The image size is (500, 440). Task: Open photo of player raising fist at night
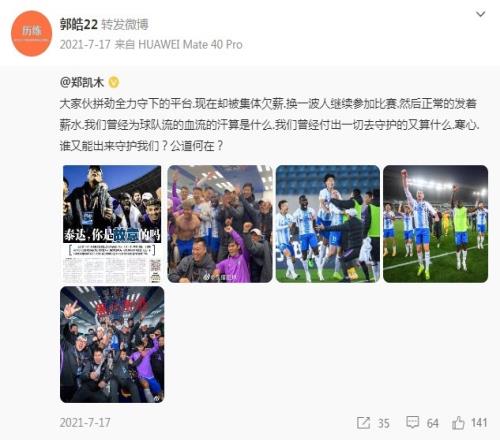point(435,224)
